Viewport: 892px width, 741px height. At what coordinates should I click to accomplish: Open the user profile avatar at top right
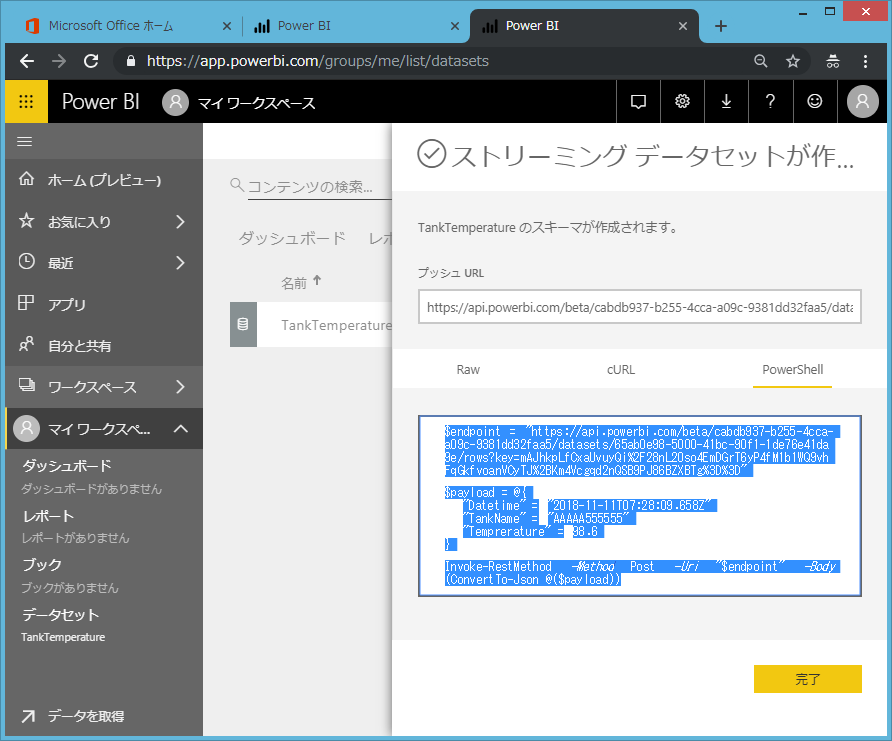click(862, 101)
